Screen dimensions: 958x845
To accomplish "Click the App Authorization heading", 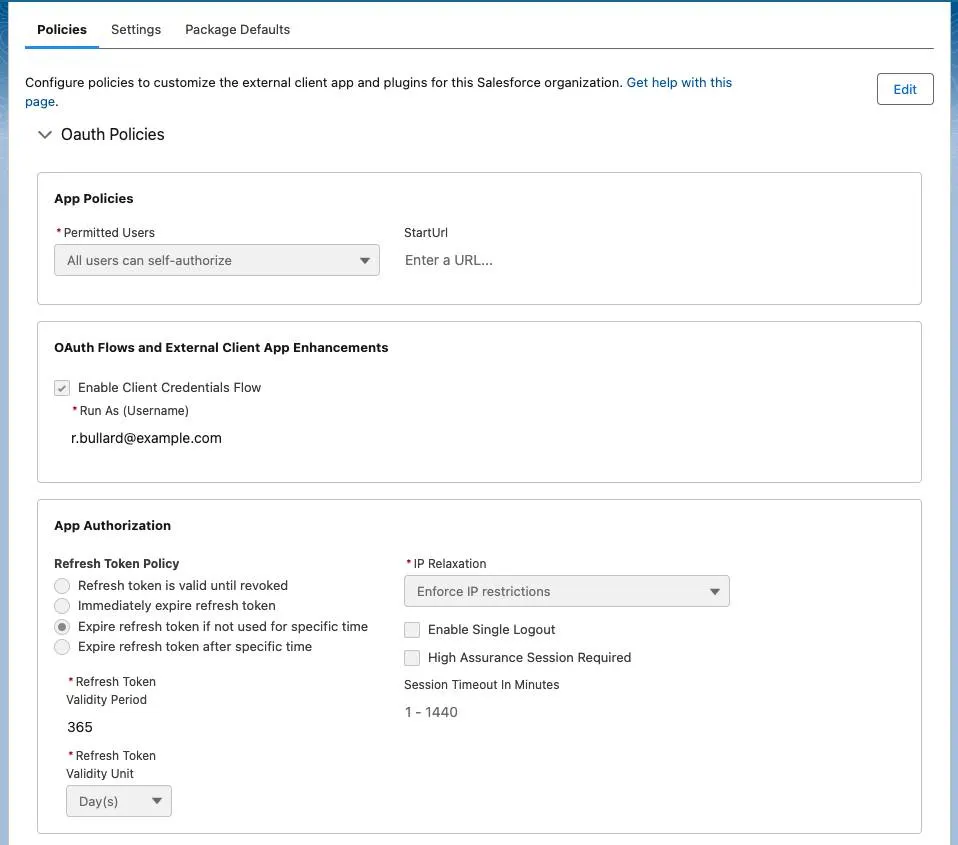I will pyautogui.click(x=112, y=525).
